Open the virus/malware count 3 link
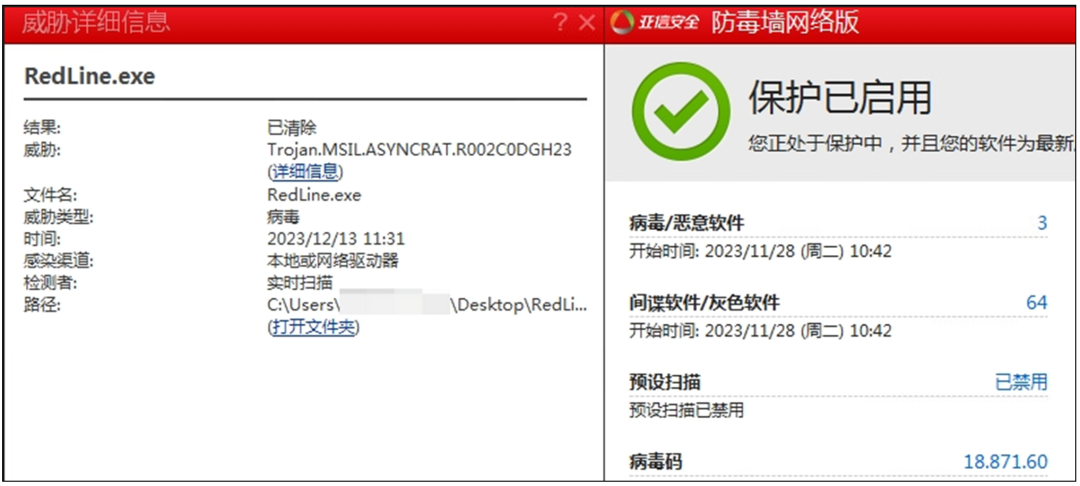This screenshot has width=1080, height=486. pyautogui.click(x=1041, y=223)
